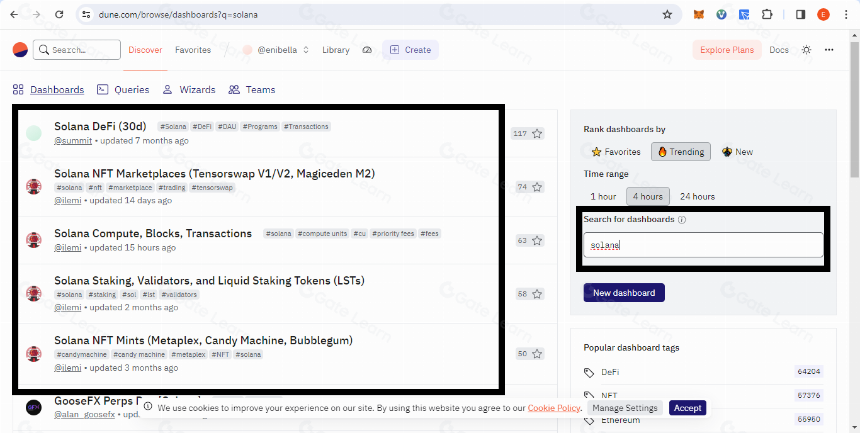The image size is (860, 433).
Task: Click the Explore Plans button
Action: pyautogui.click(x=727, y=50)
